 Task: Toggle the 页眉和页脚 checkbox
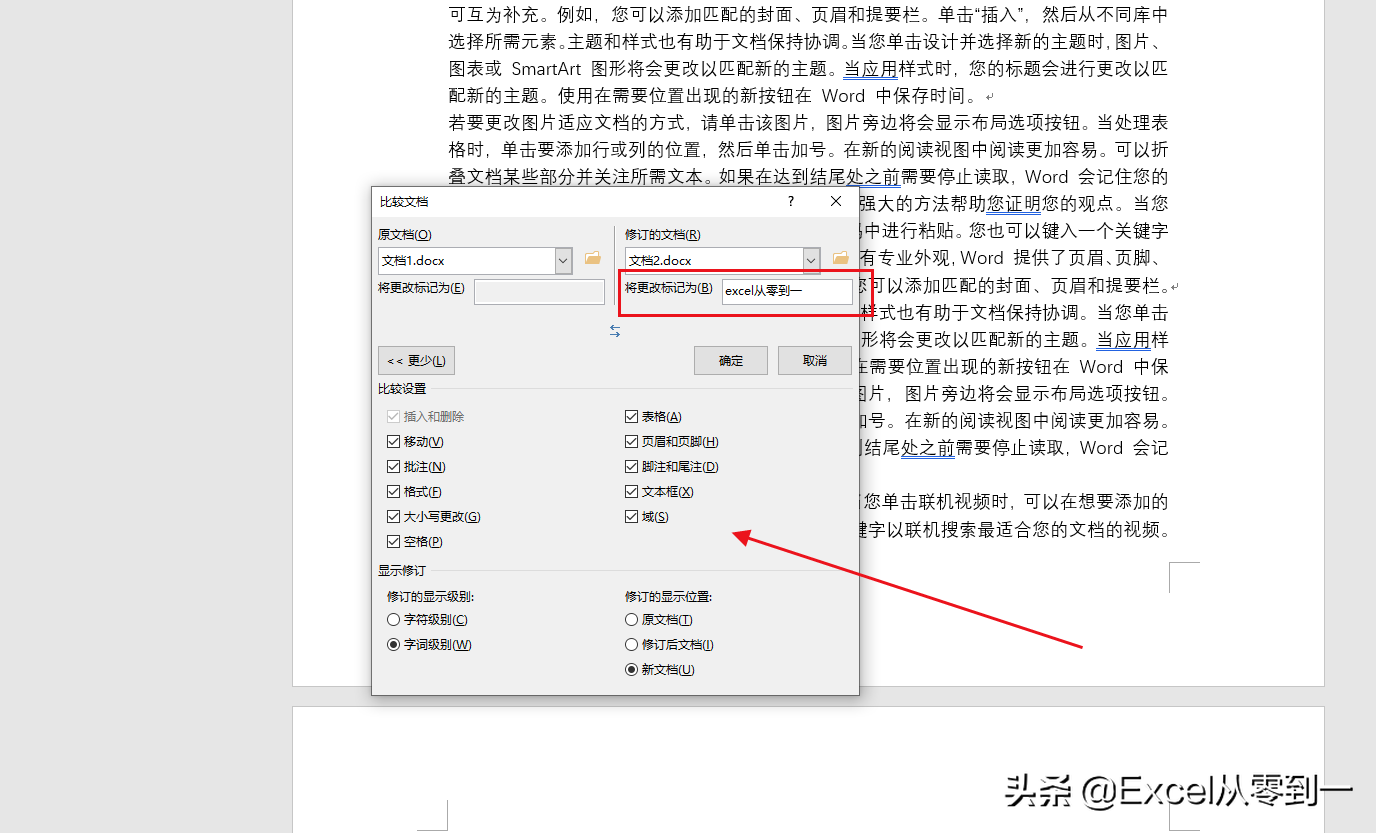(x=631, y=442)
